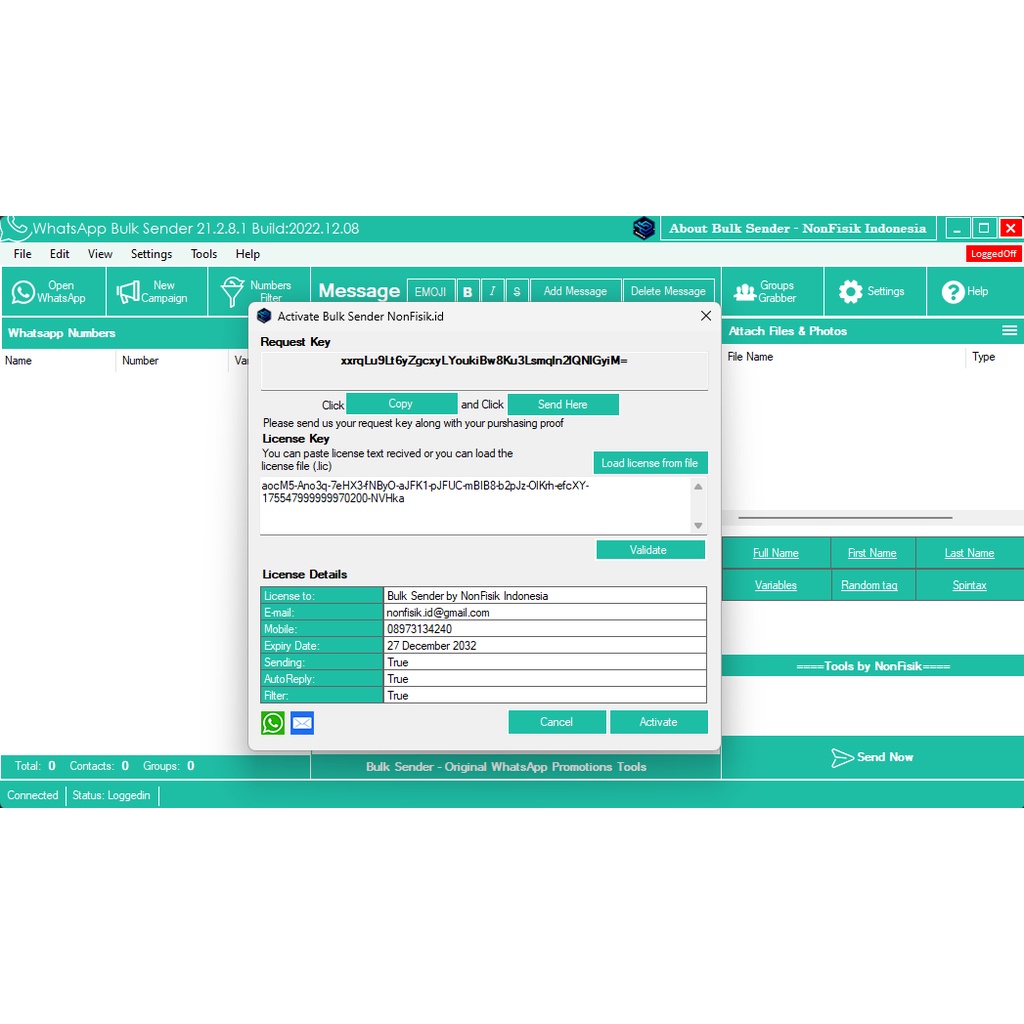
Task: Maximize the Bulk Sender window
Action: pyautogui.click(x=984, y=229)
